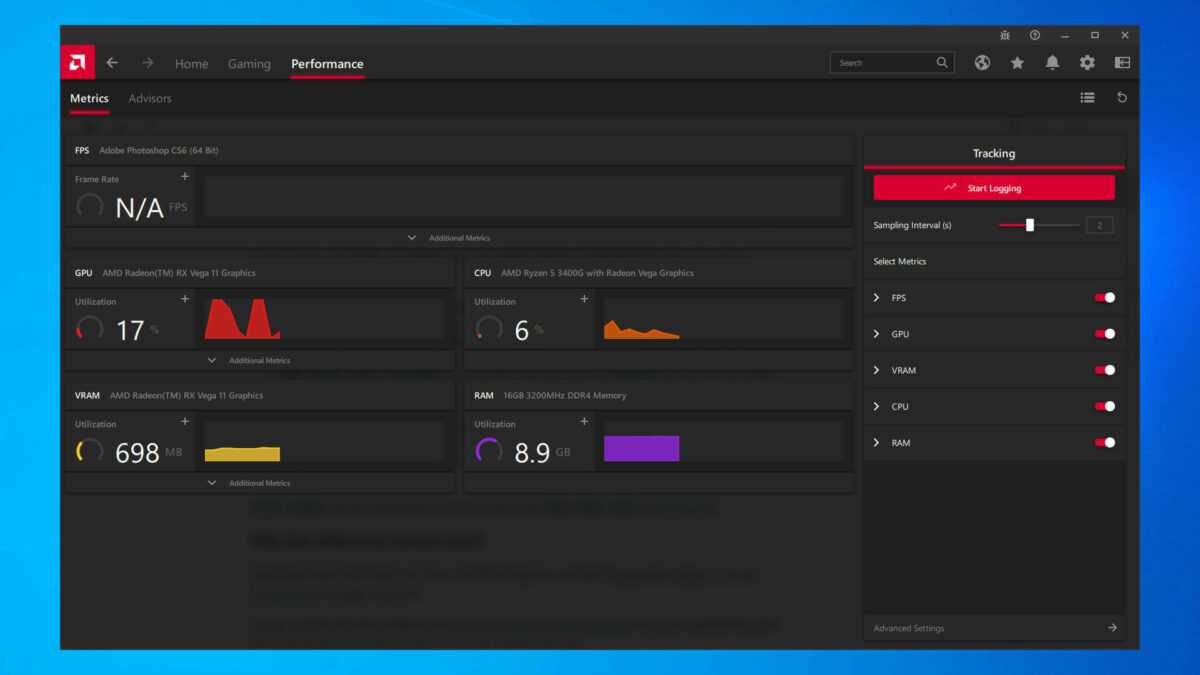This screenshot has height=675, width=1200.
Task: Disable GPU tracking toggle
Action: (x=1105, y=334)
